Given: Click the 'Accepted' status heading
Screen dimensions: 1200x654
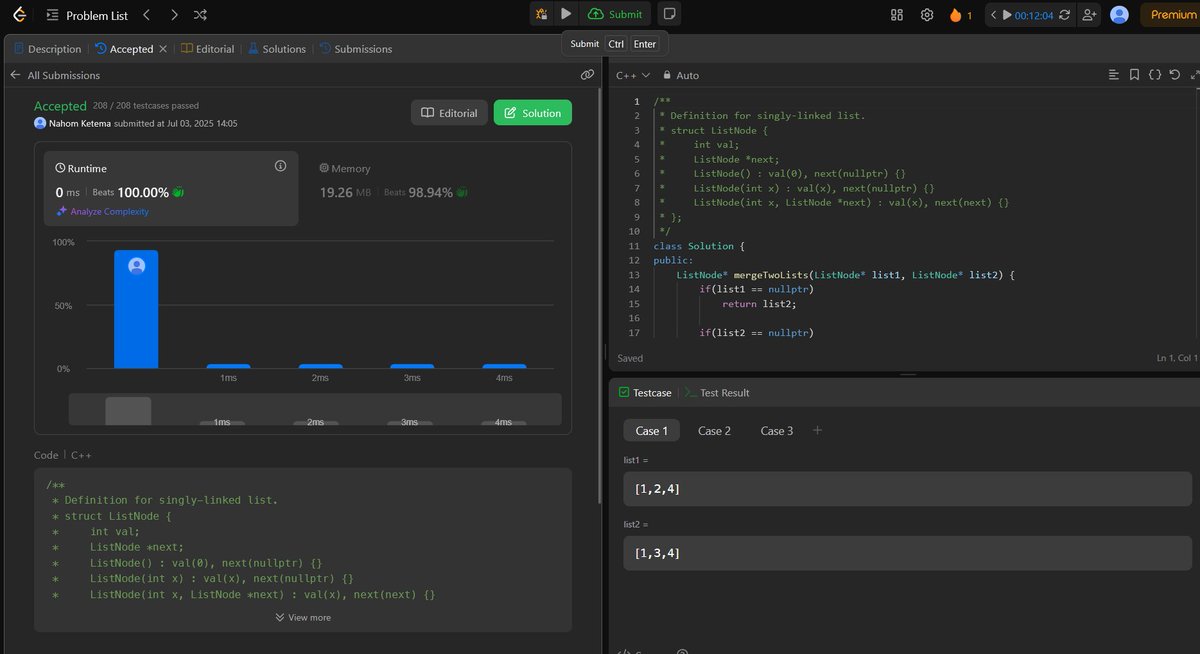Looking at the screenshot, I should tap(60, 106).
